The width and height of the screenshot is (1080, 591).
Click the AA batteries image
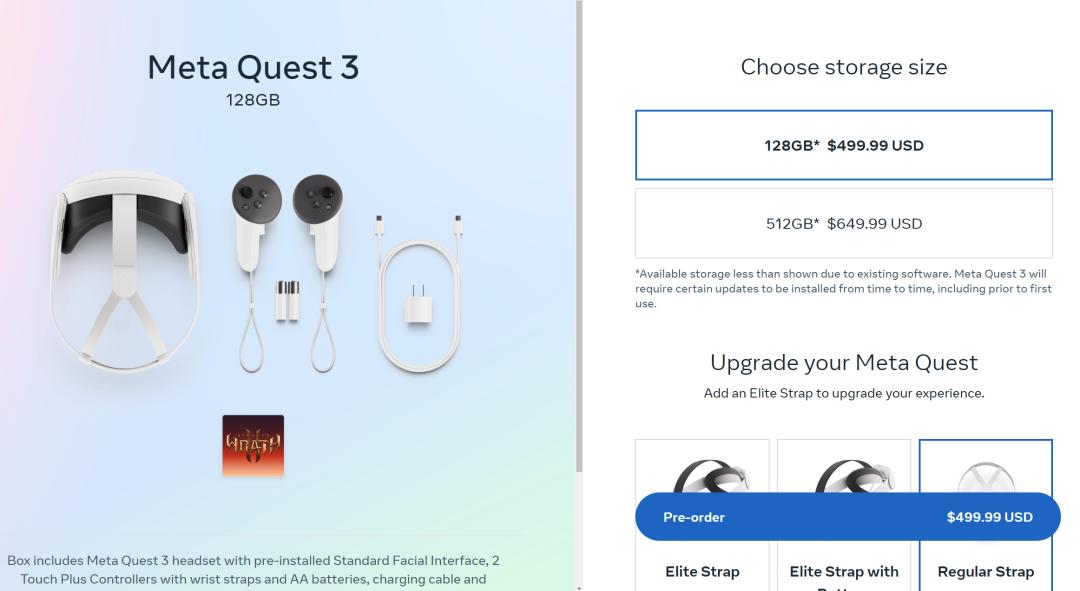pyautogui.click(x=287, y=300)
